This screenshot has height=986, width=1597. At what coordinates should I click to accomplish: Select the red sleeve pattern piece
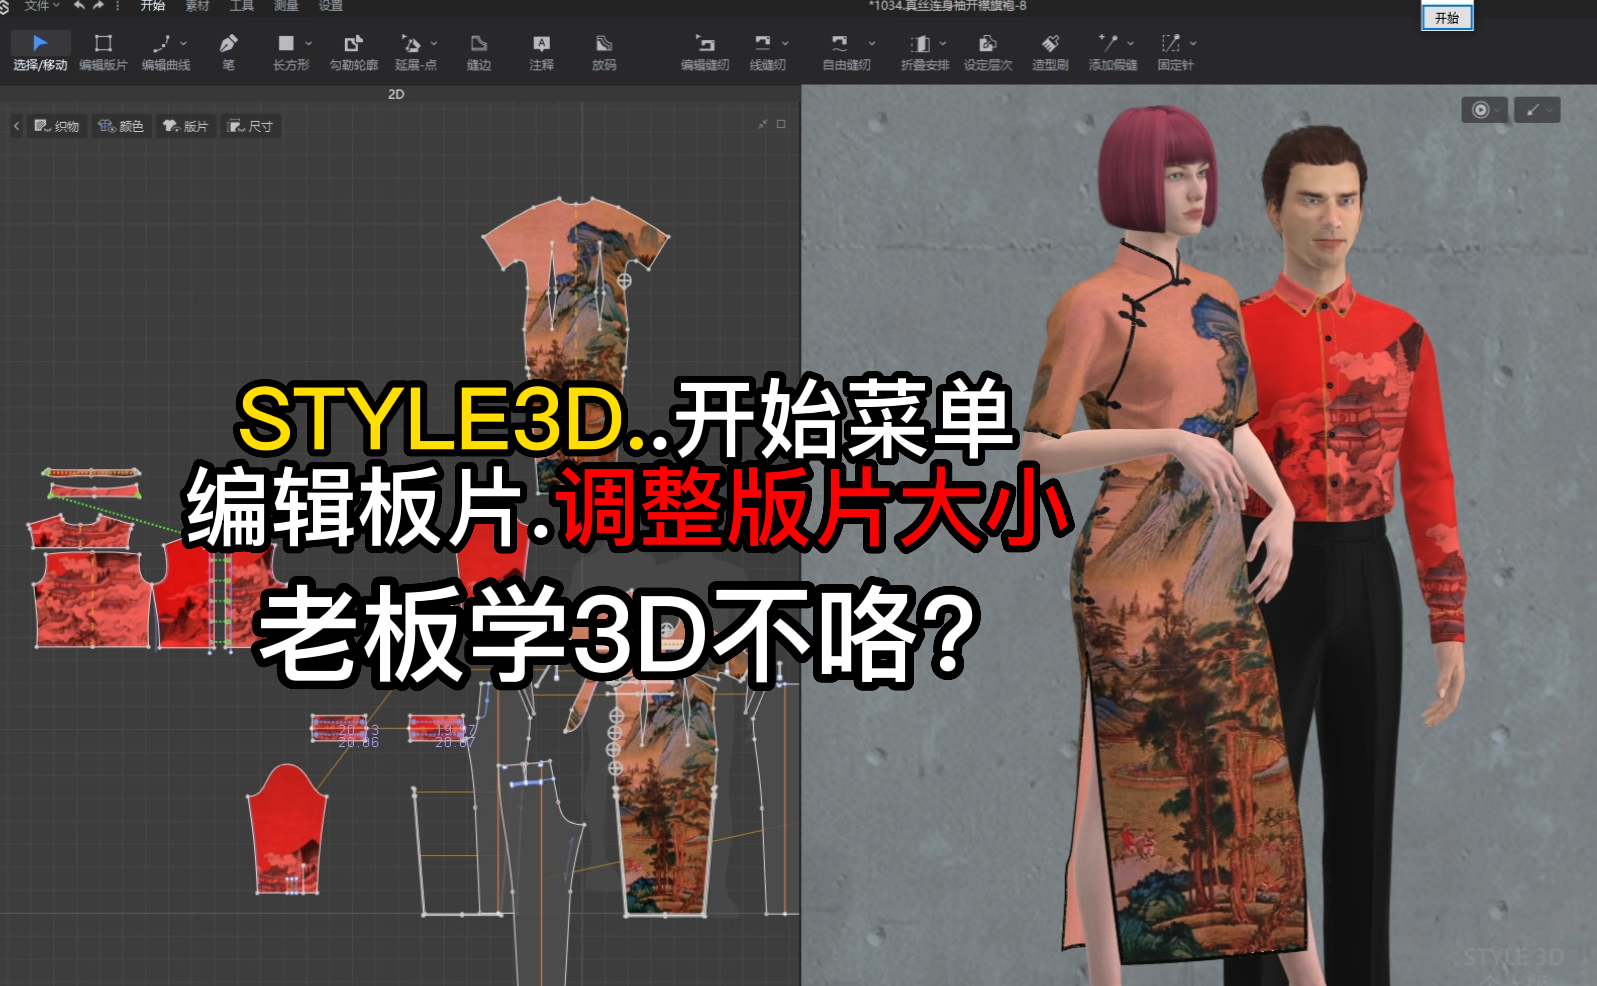(287, 832)
